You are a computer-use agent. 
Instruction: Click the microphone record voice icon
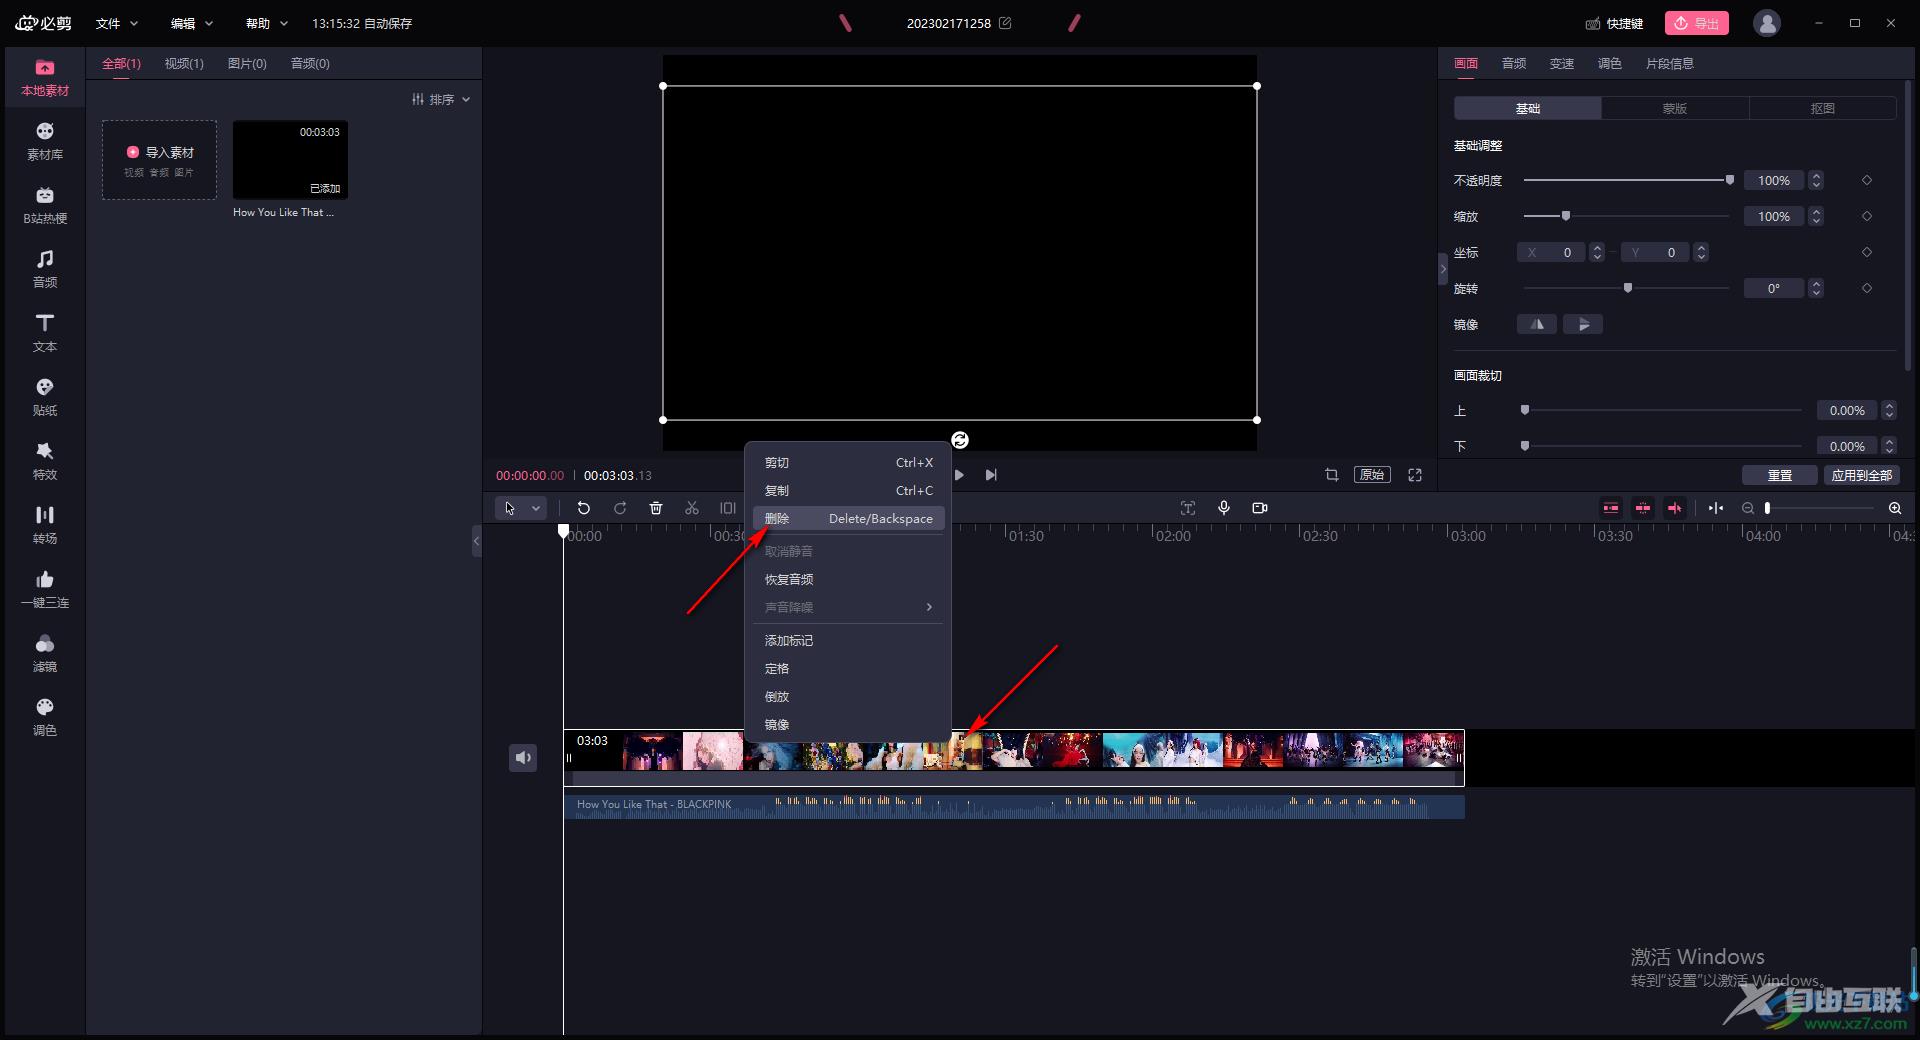[1224, 508]
